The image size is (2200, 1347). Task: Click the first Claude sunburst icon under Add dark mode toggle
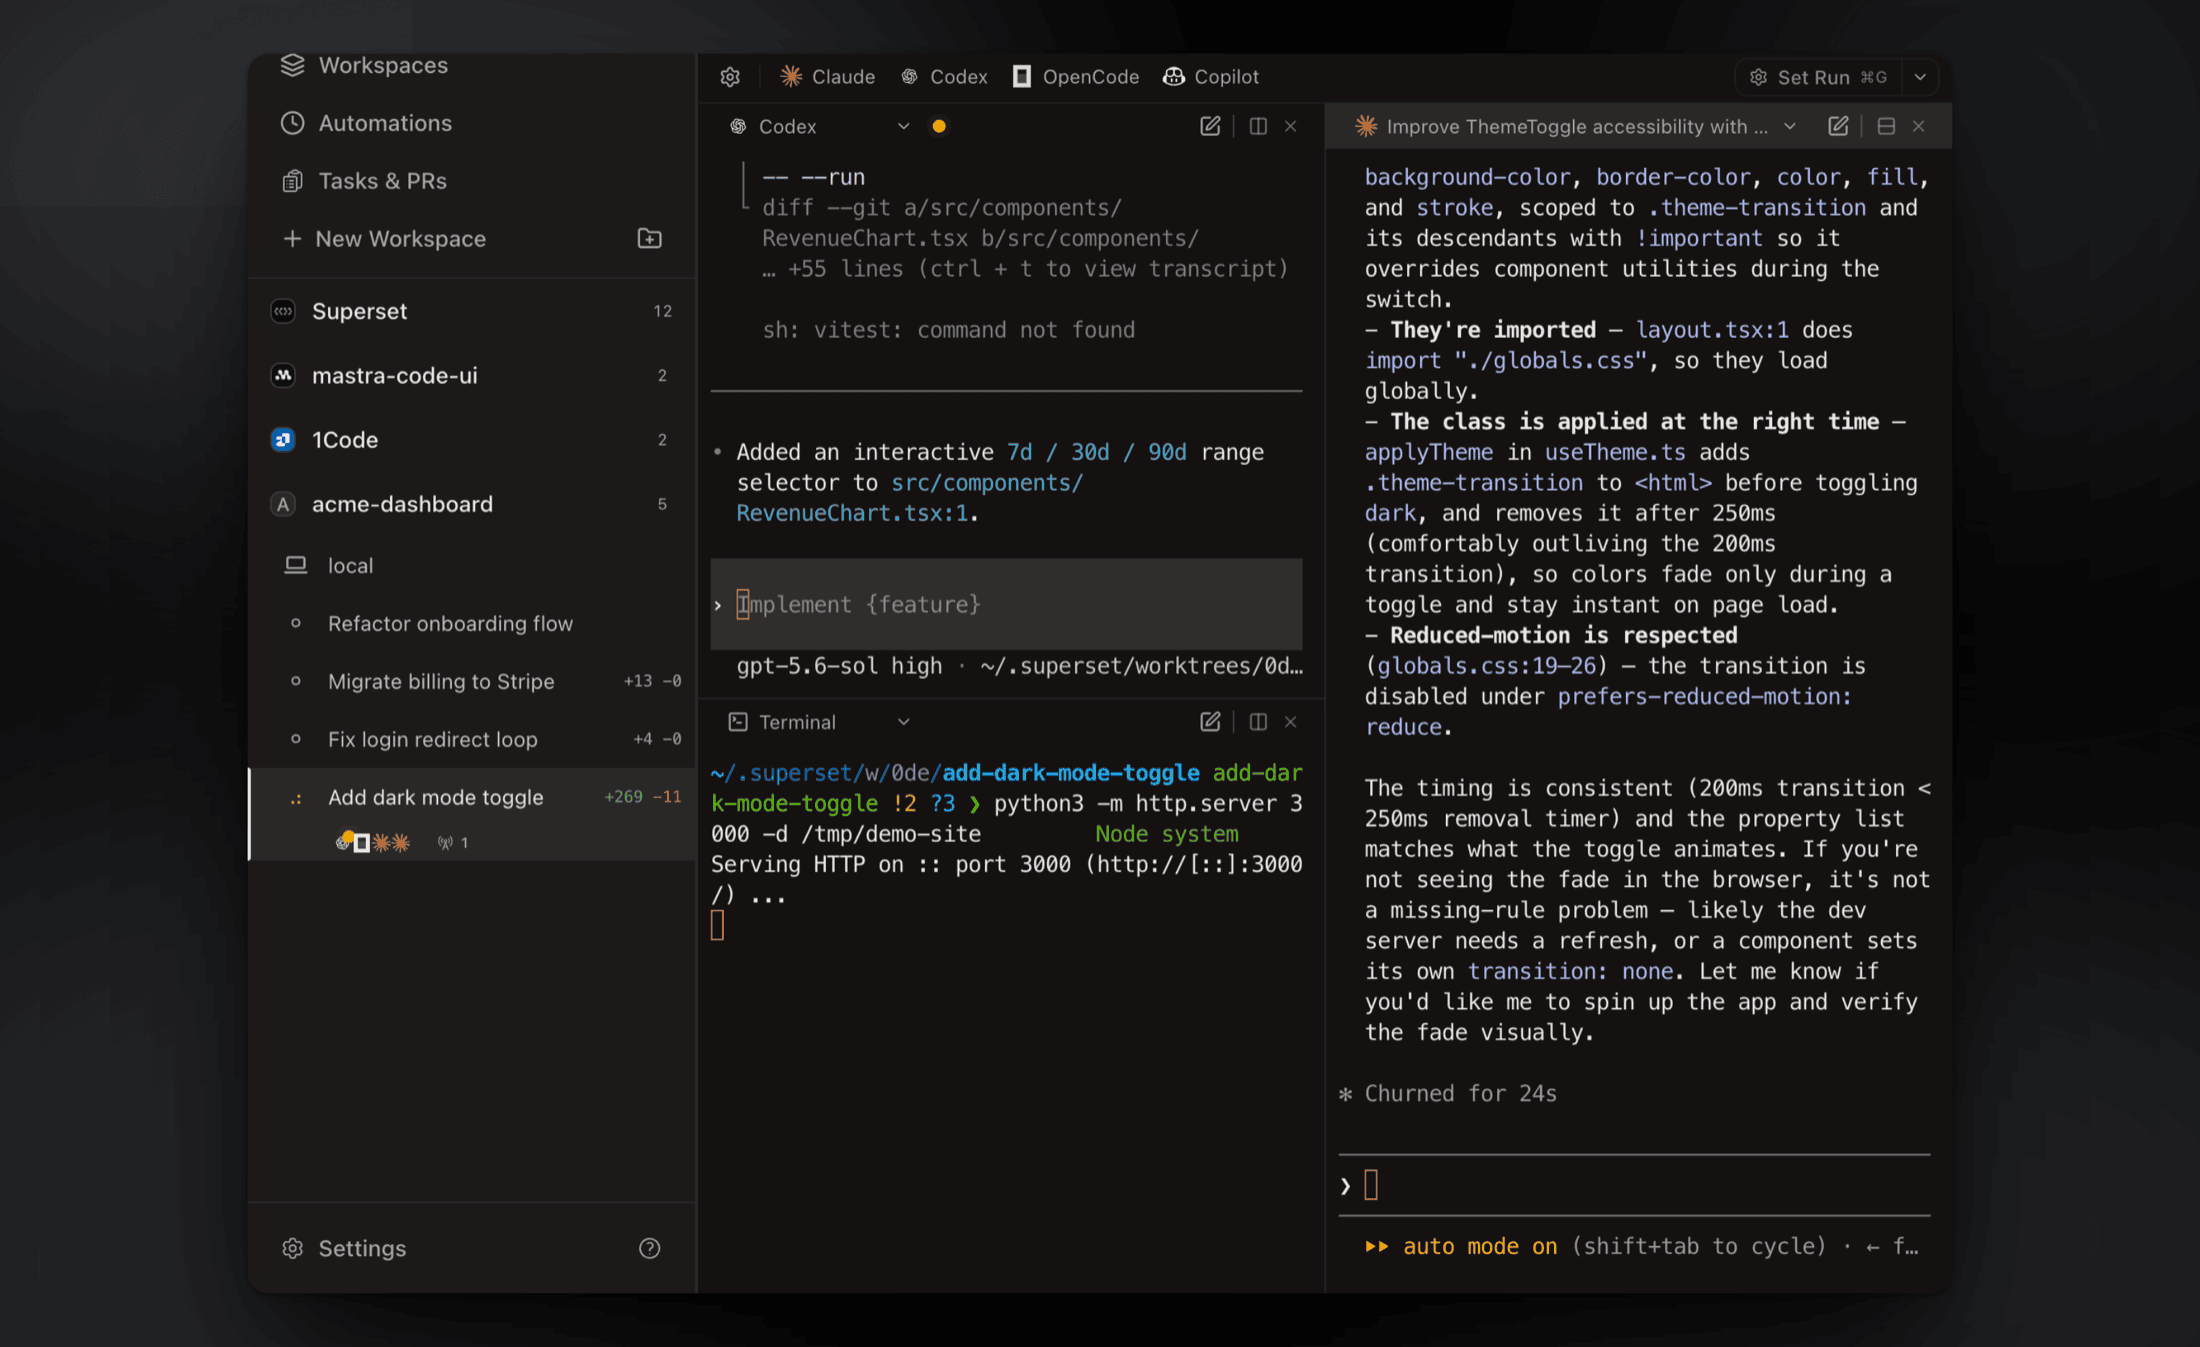click(381, 843)
